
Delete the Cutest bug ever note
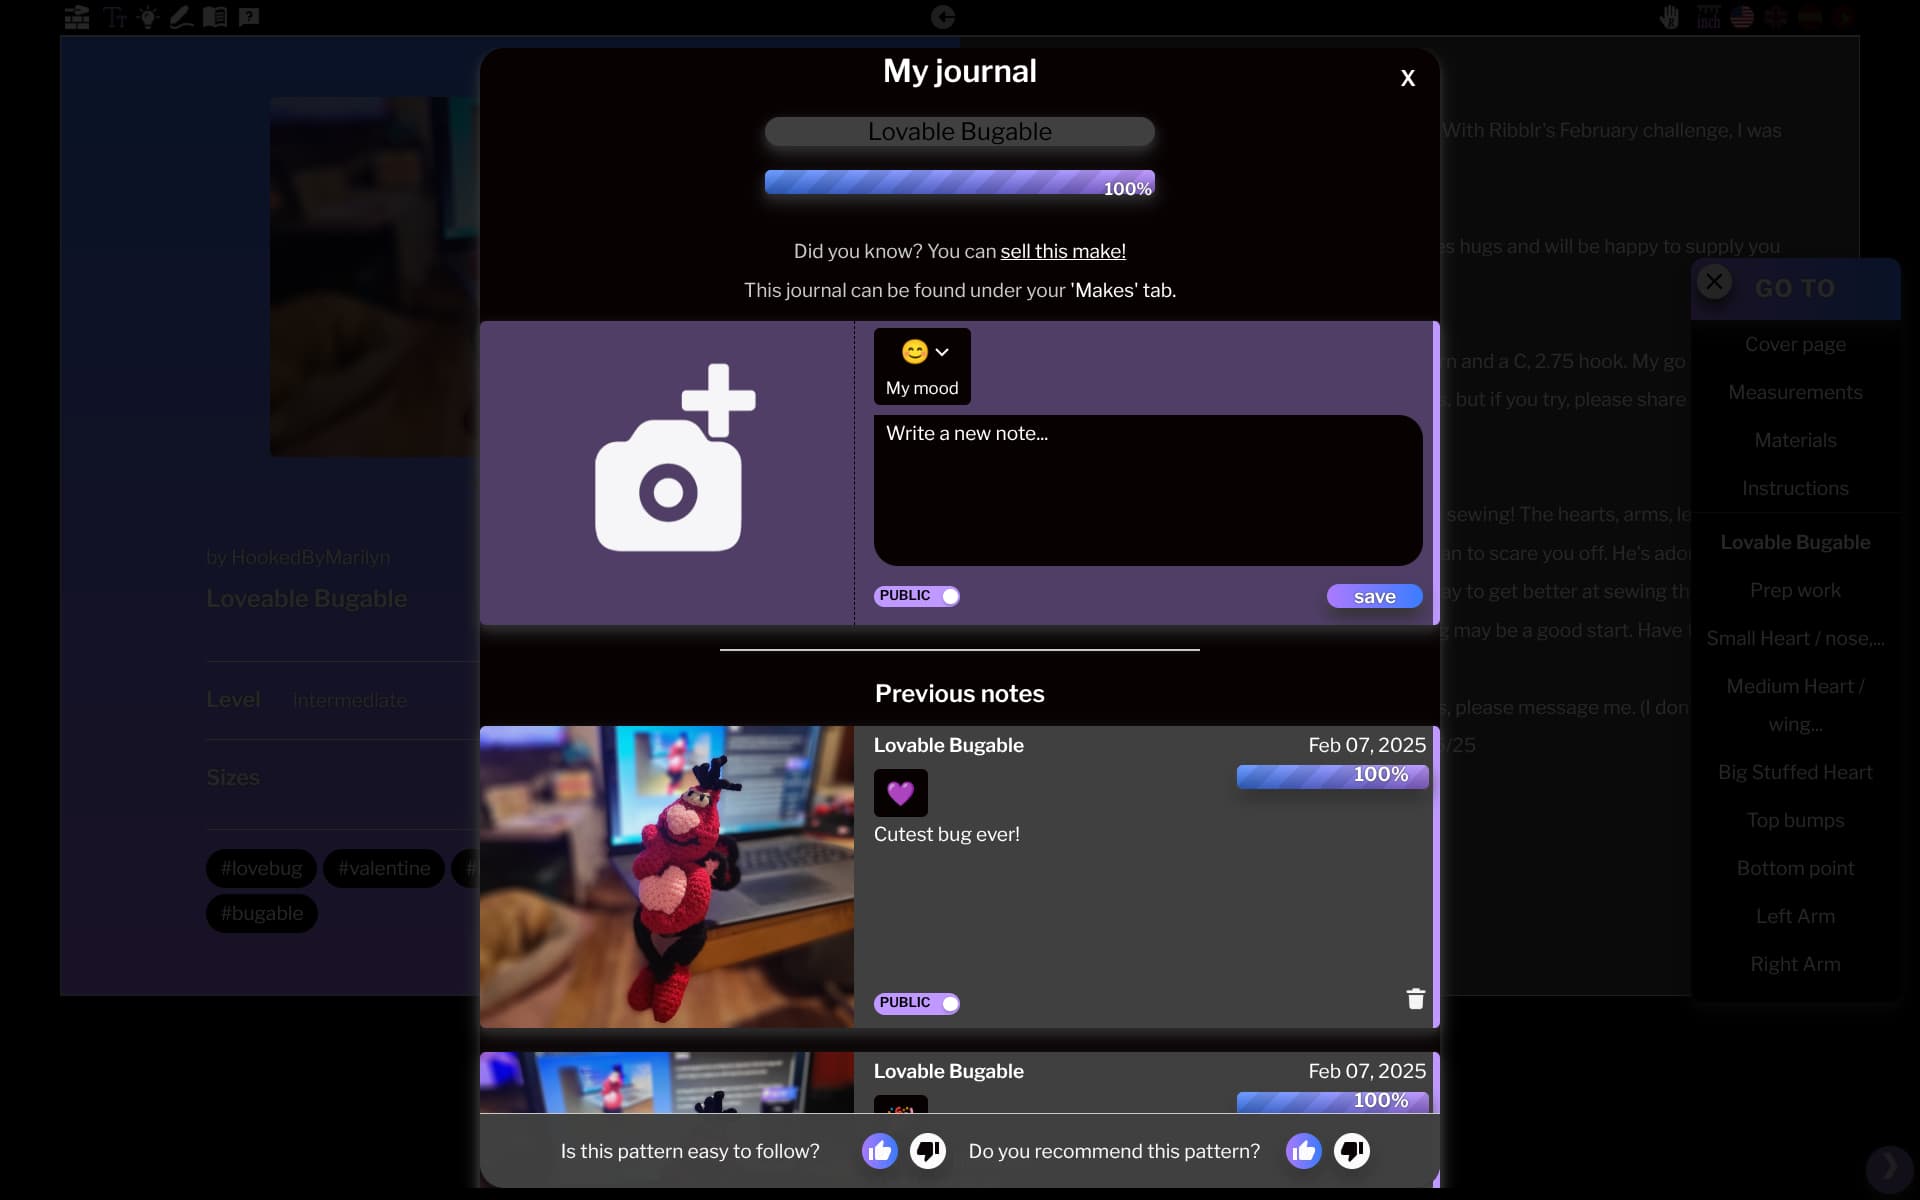[1415, 999]
